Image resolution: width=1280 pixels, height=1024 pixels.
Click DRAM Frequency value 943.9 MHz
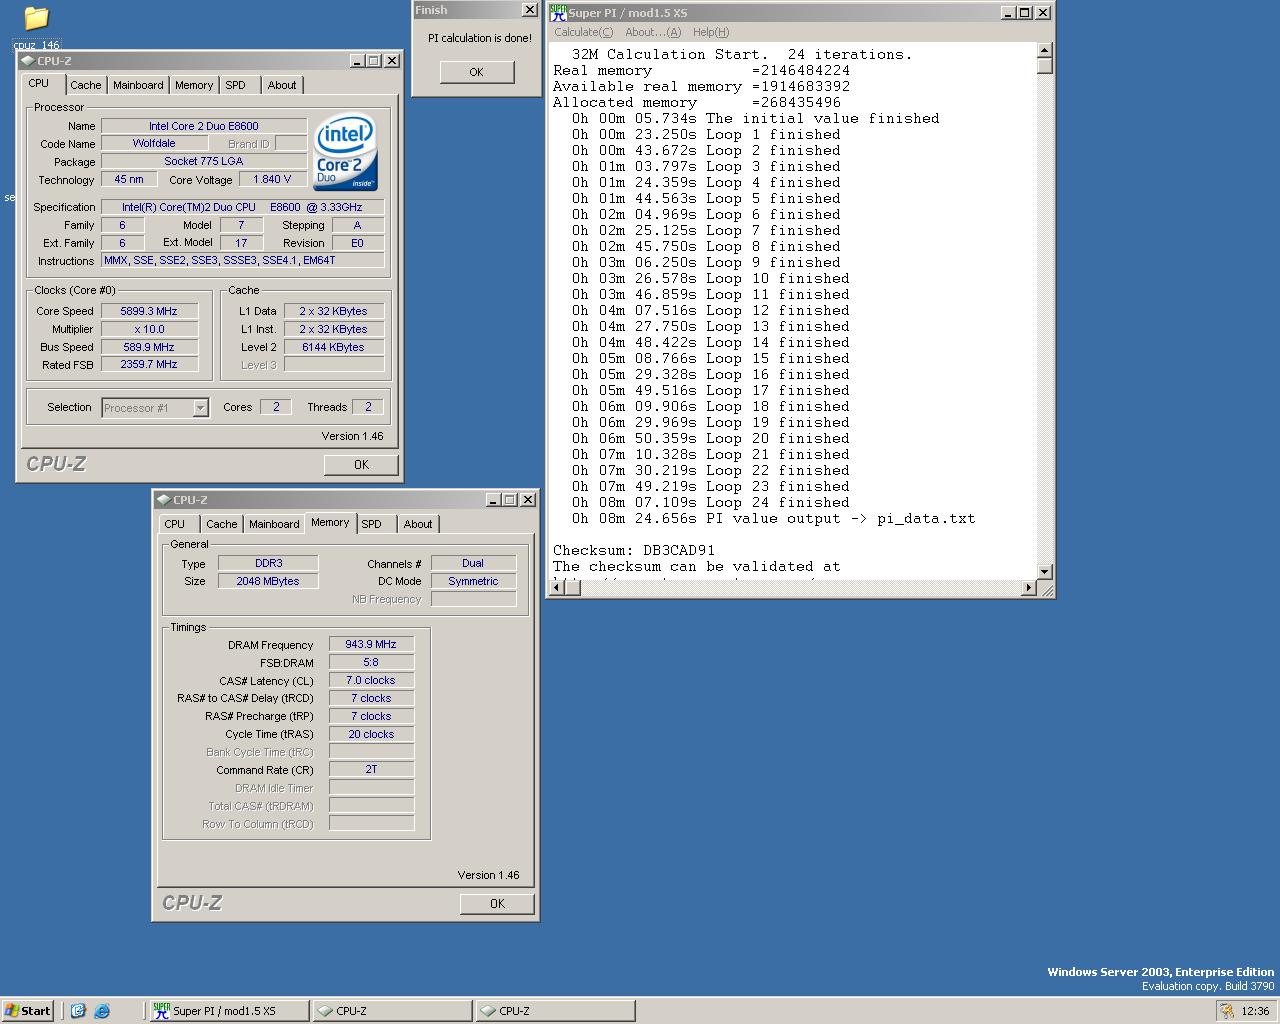(x=371, y=645)
